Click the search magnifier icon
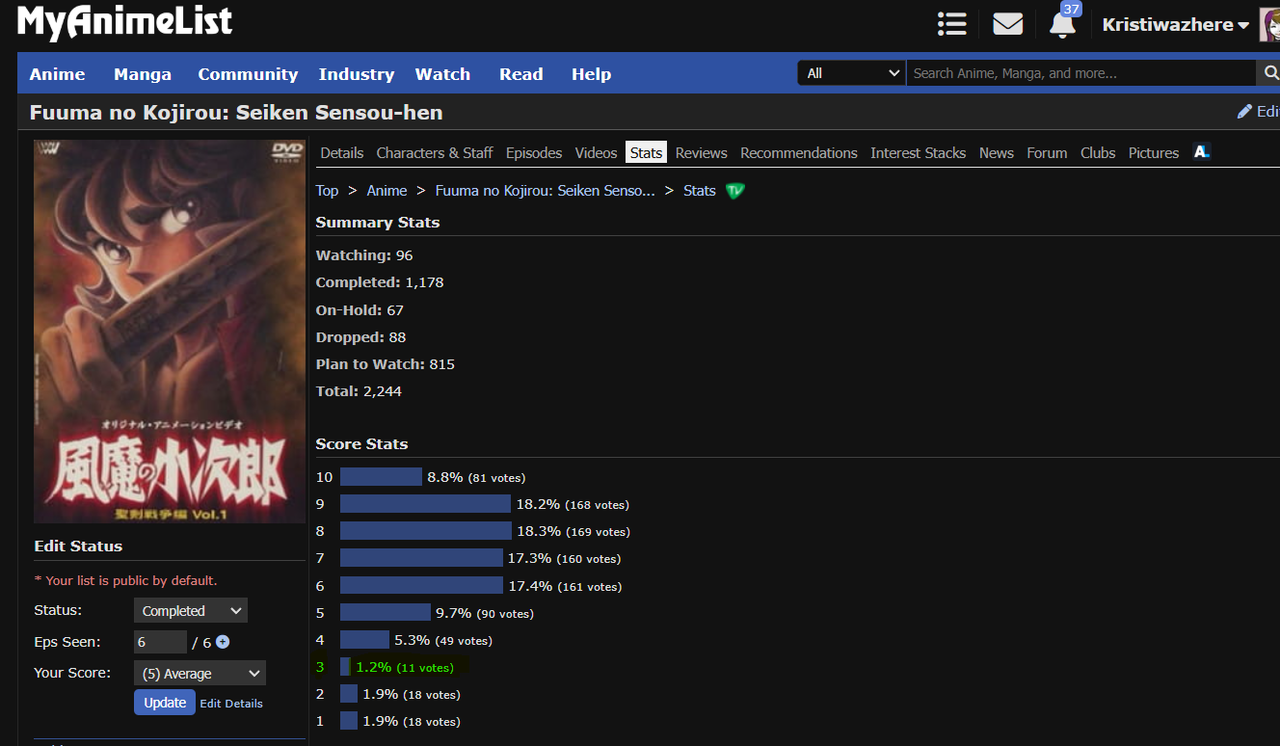The width and height of the screenshot is (1280, 746). [x=1271, y=73]
